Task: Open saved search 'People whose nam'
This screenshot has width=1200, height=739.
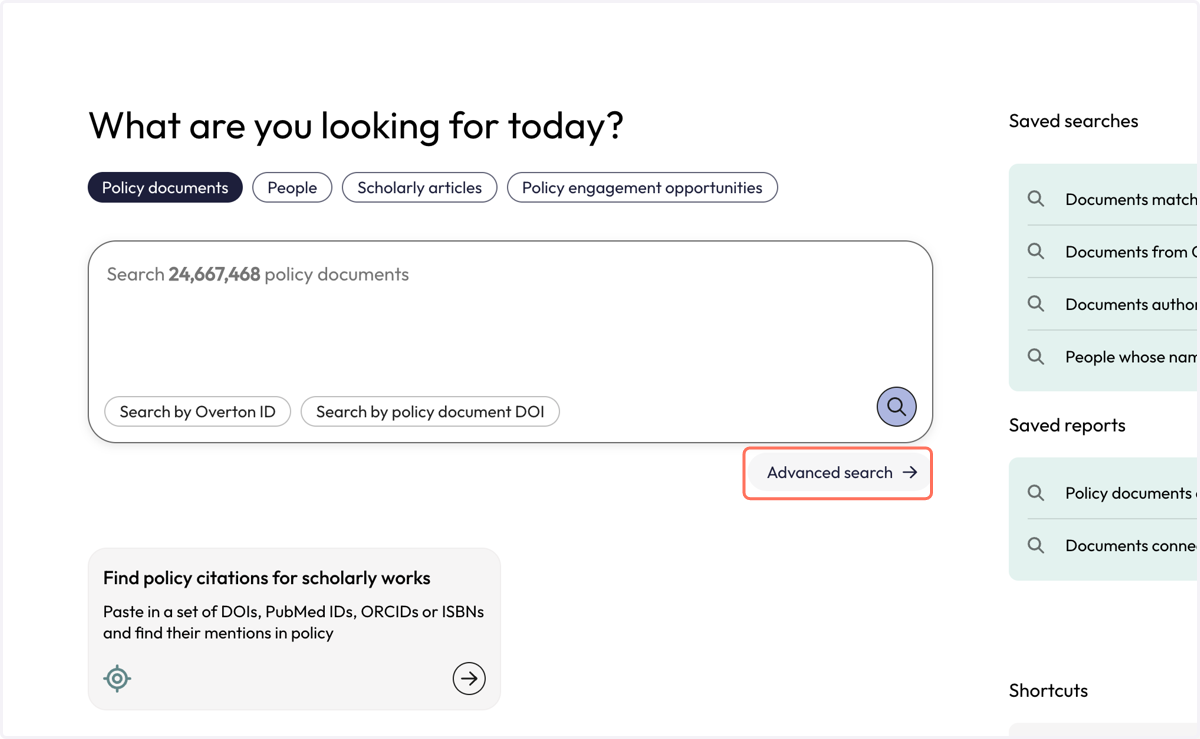Action: (1131, 357)
